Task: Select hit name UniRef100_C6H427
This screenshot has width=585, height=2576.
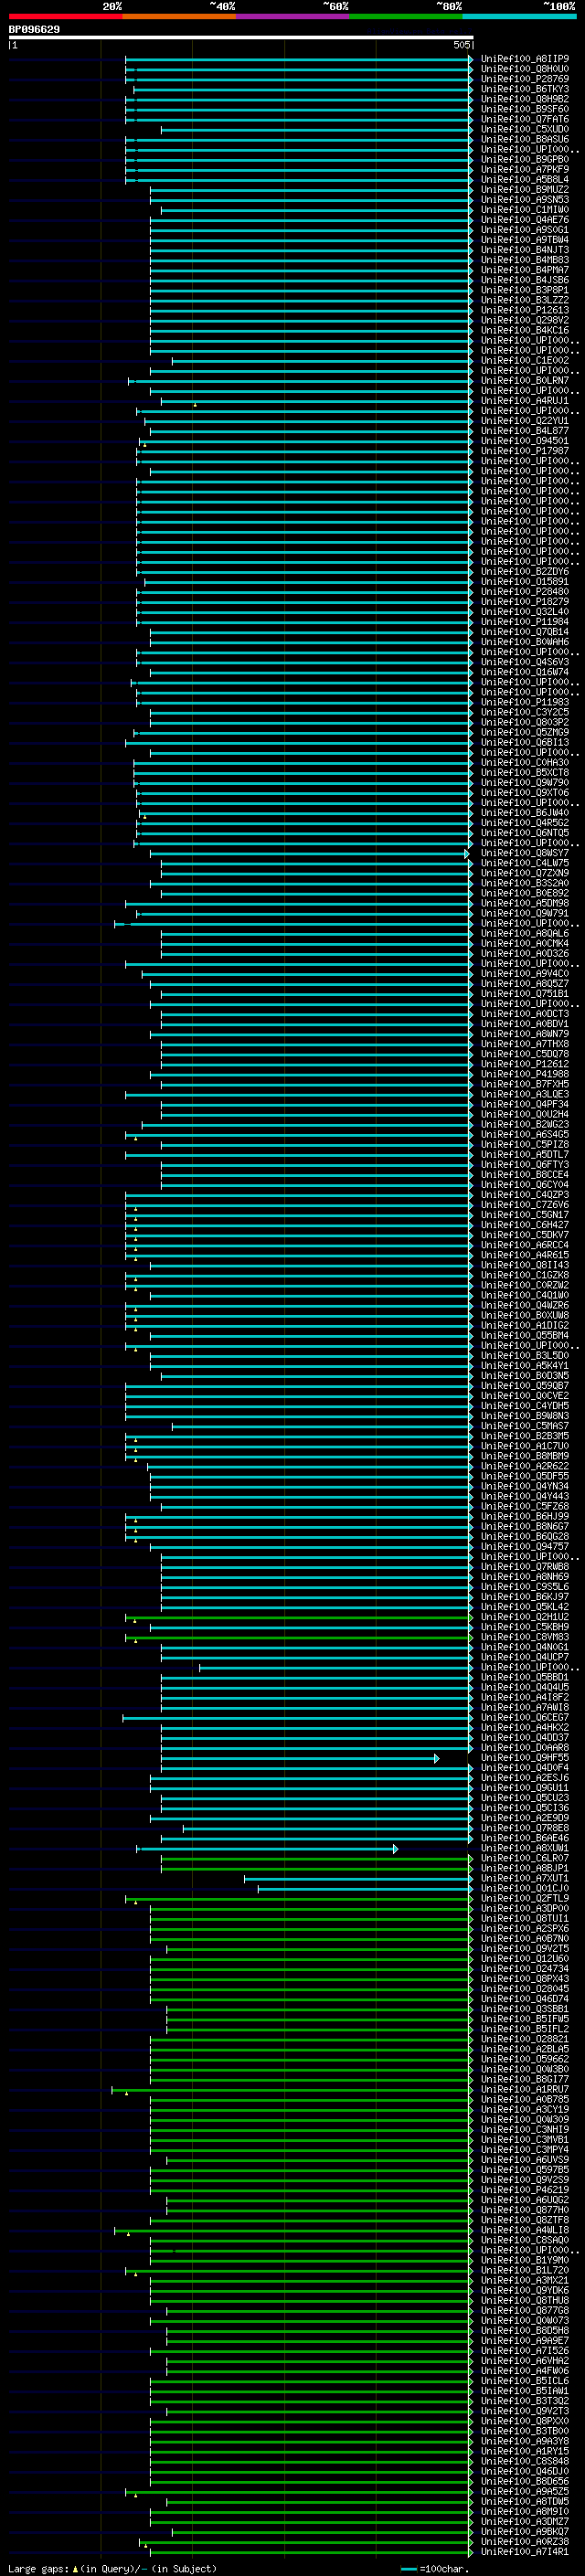Action: tap(525, 1224)
